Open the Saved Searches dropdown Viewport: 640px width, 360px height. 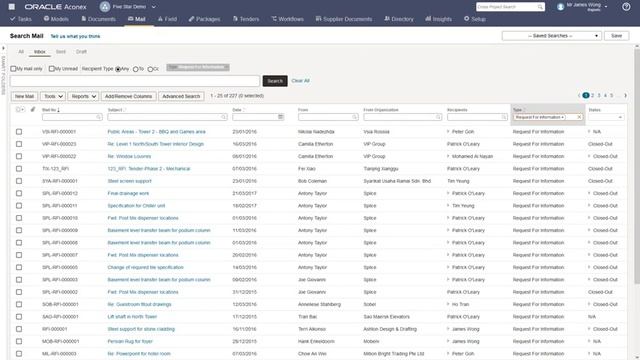(551, 36)
